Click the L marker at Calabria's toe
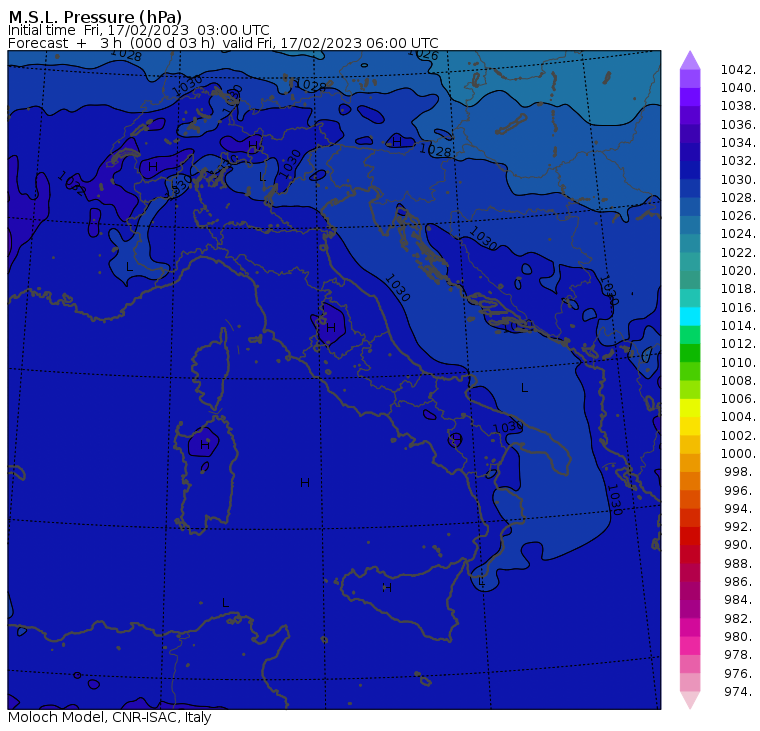The image size is (760, 731). coord(481,581)
